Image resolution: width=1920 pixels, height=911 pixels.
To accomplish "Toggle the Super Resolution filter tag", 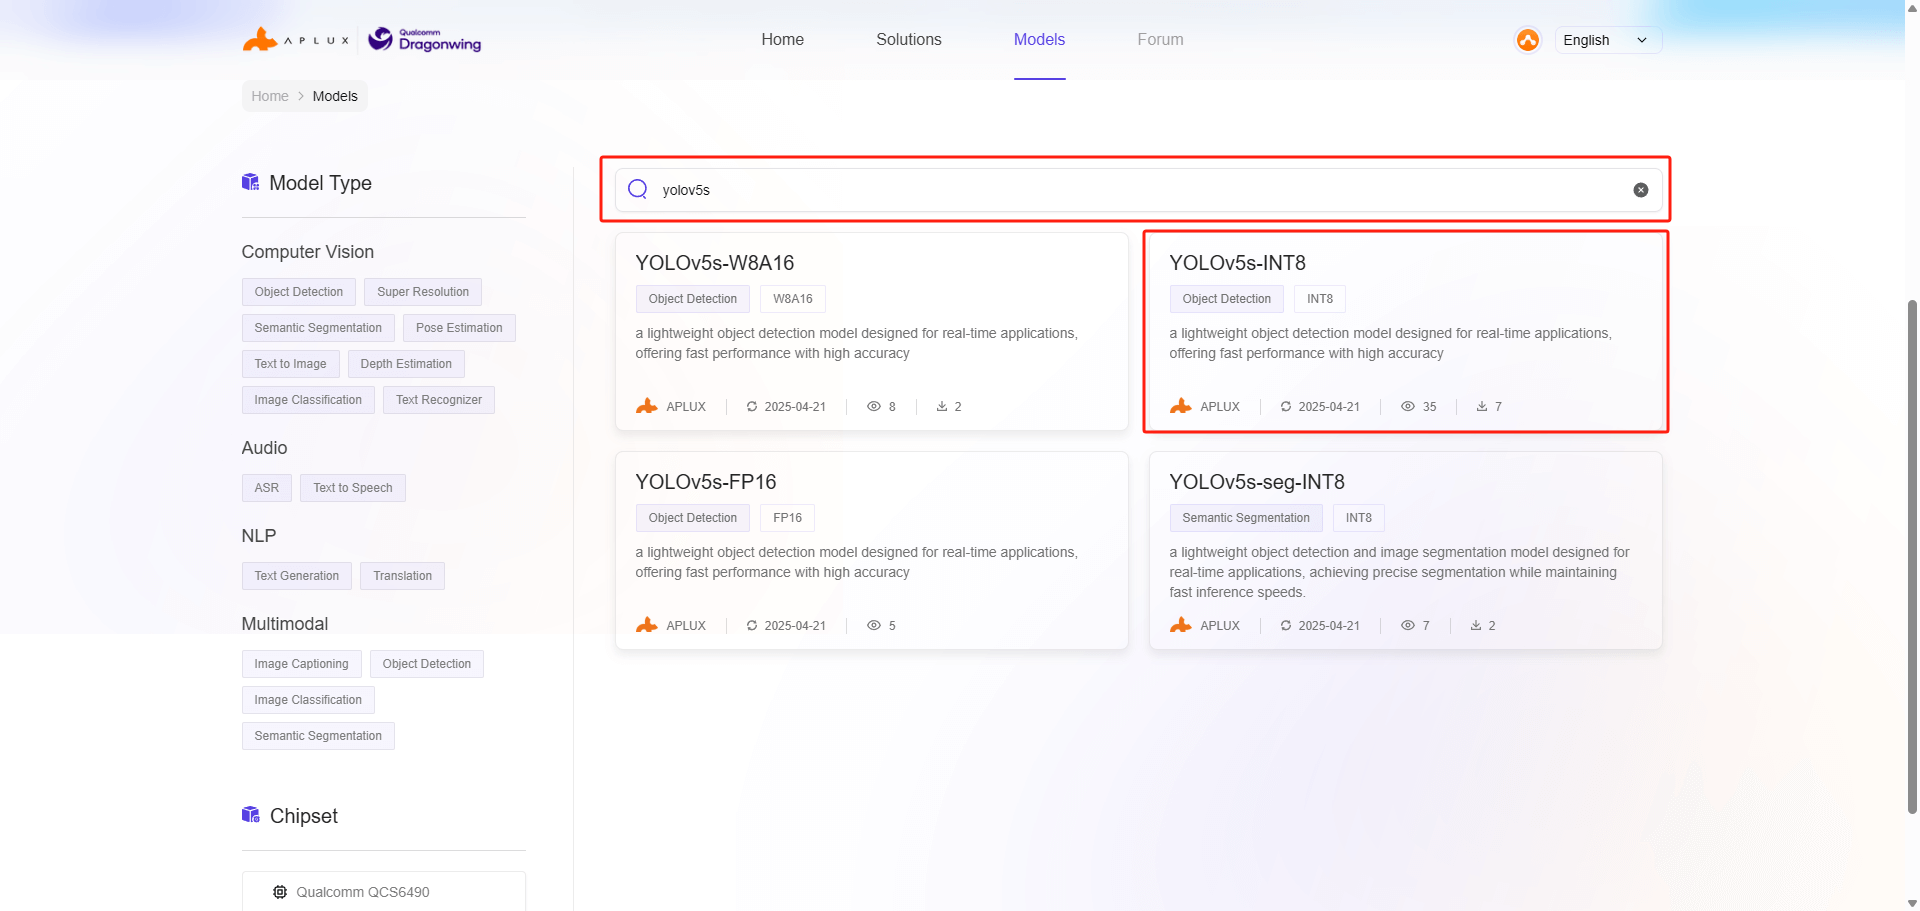I will pyautogui.click(x=422, y=292).
